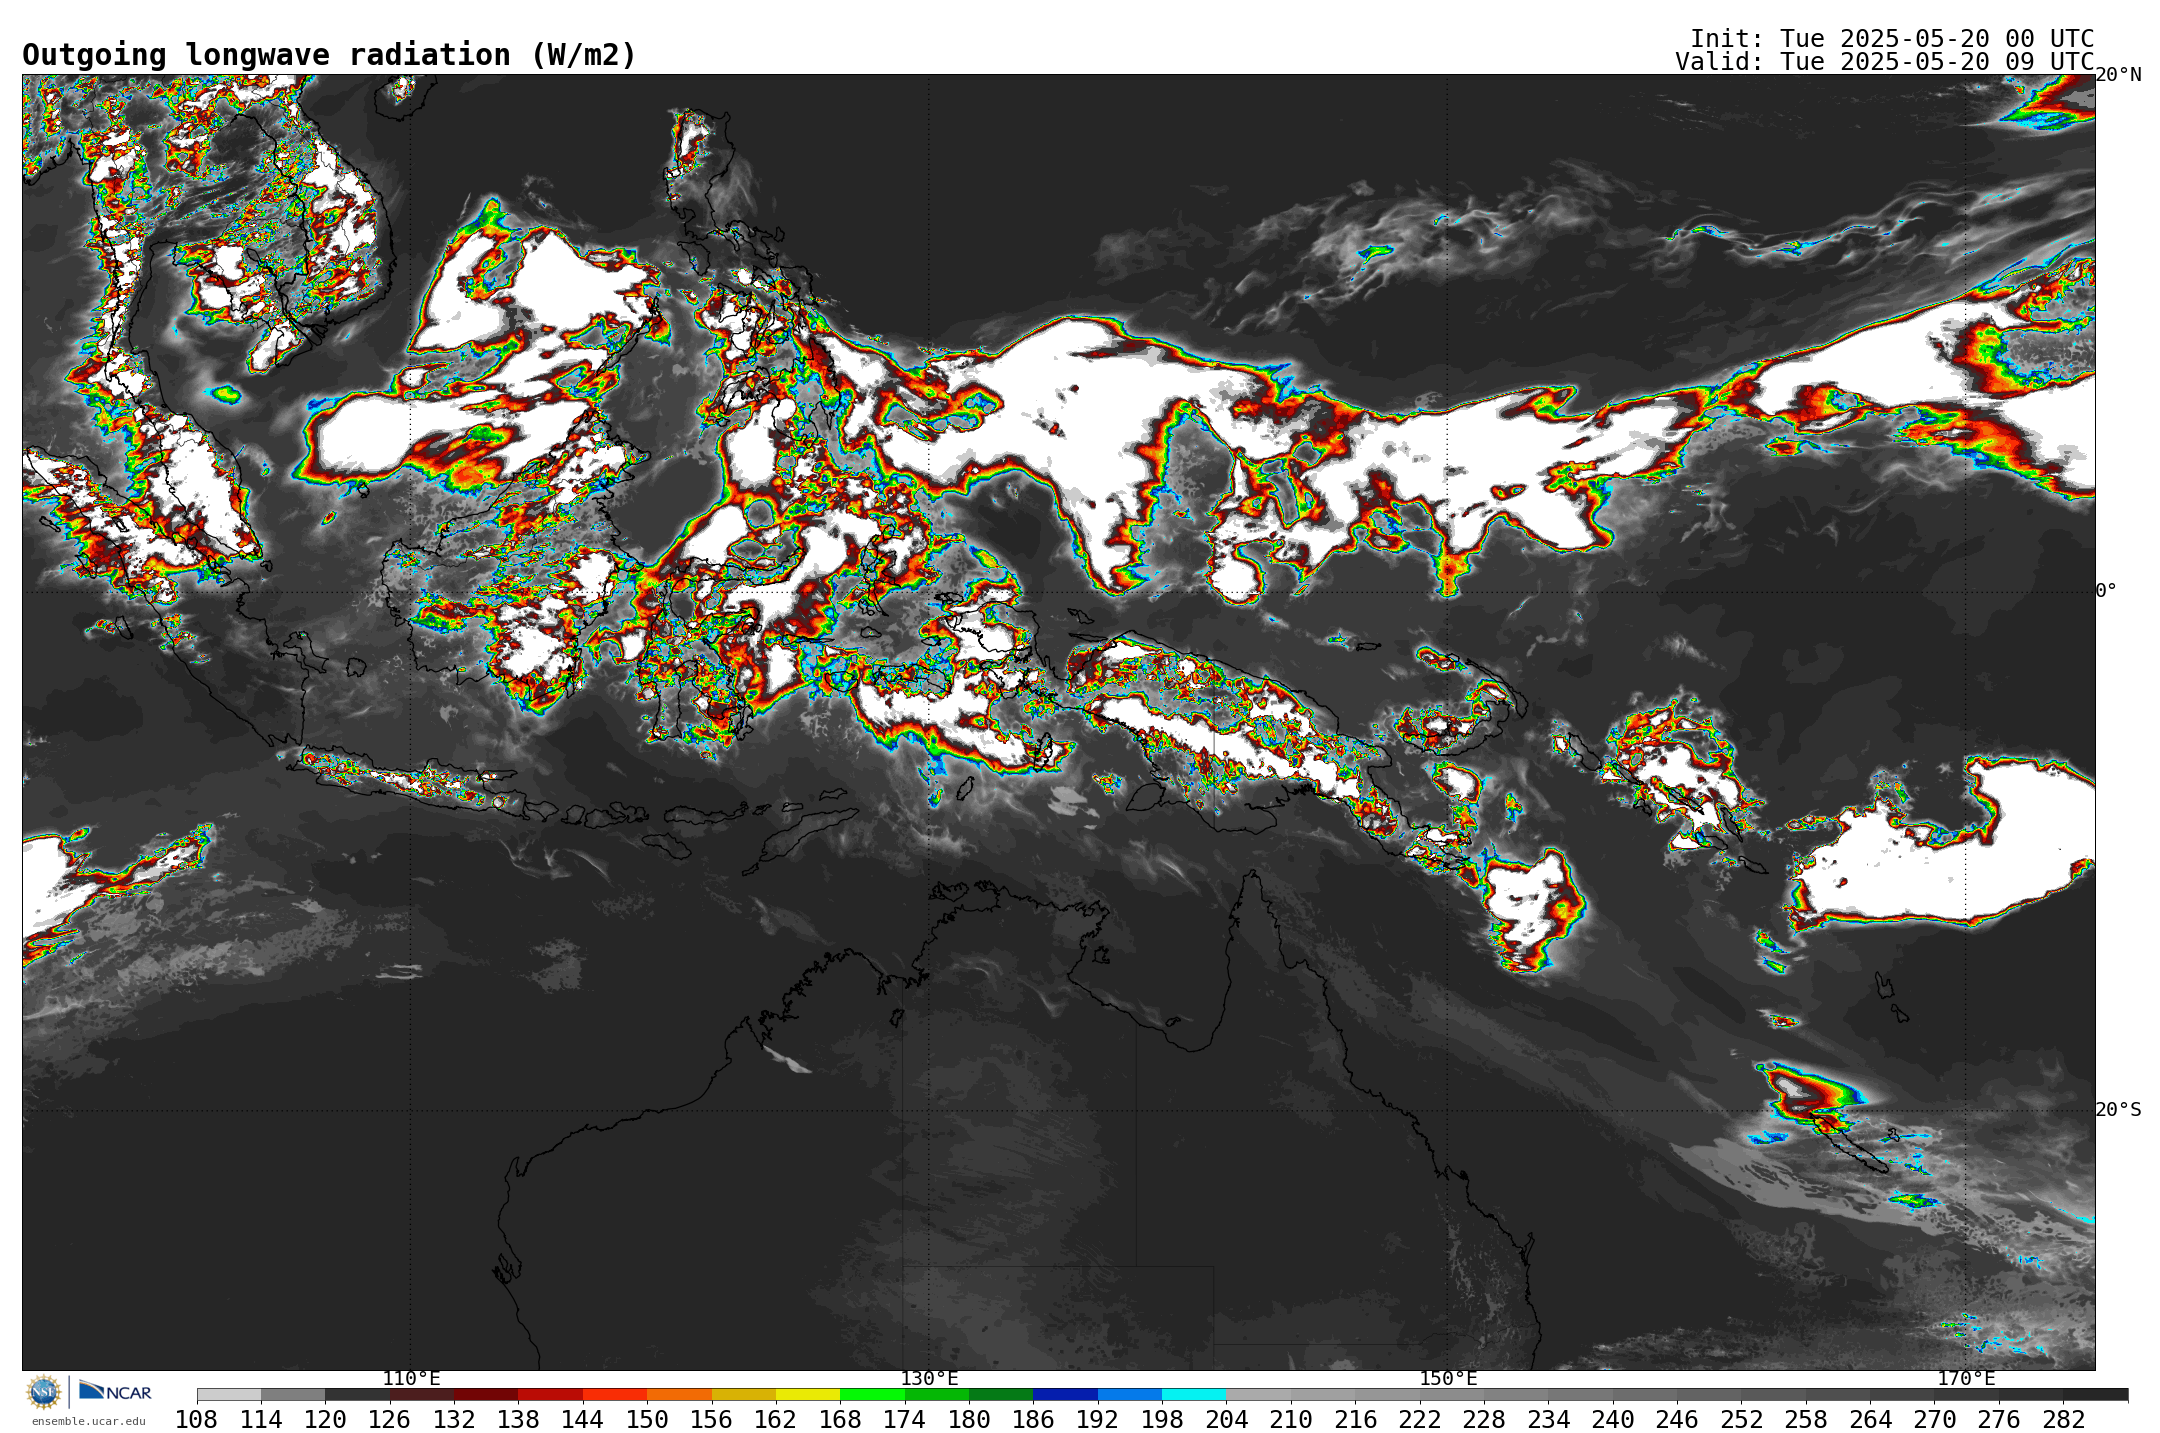Click the colorbar value 222

1419,1419
